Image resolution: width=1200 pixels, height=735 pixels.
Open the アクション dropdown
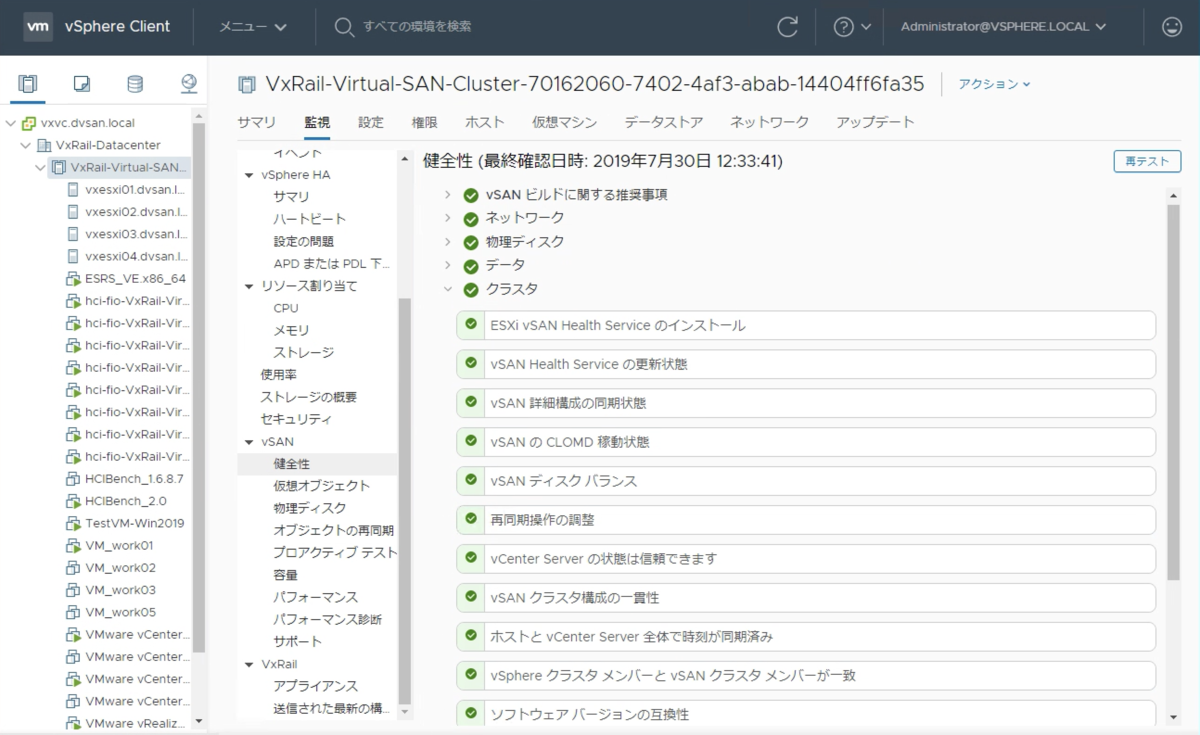tap(994, 84)
